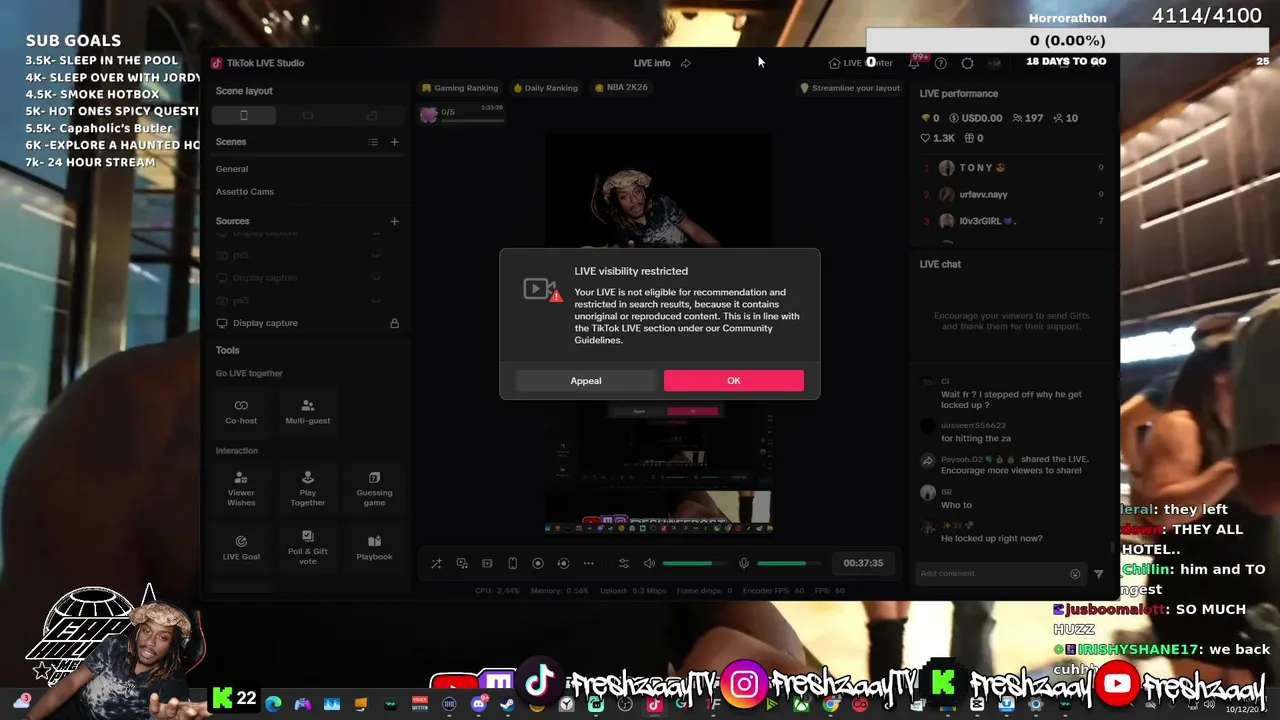Open Steam from the taskbar
This screenshot has width=1280, height=720.
point(507,705)
